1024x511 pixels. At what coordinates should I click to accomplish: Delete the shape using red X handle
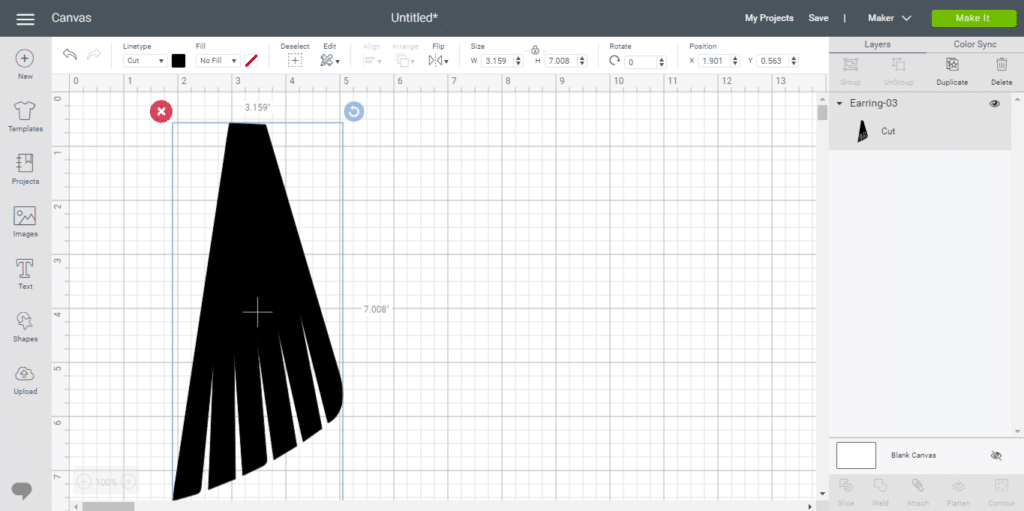[x=161, y=111]
